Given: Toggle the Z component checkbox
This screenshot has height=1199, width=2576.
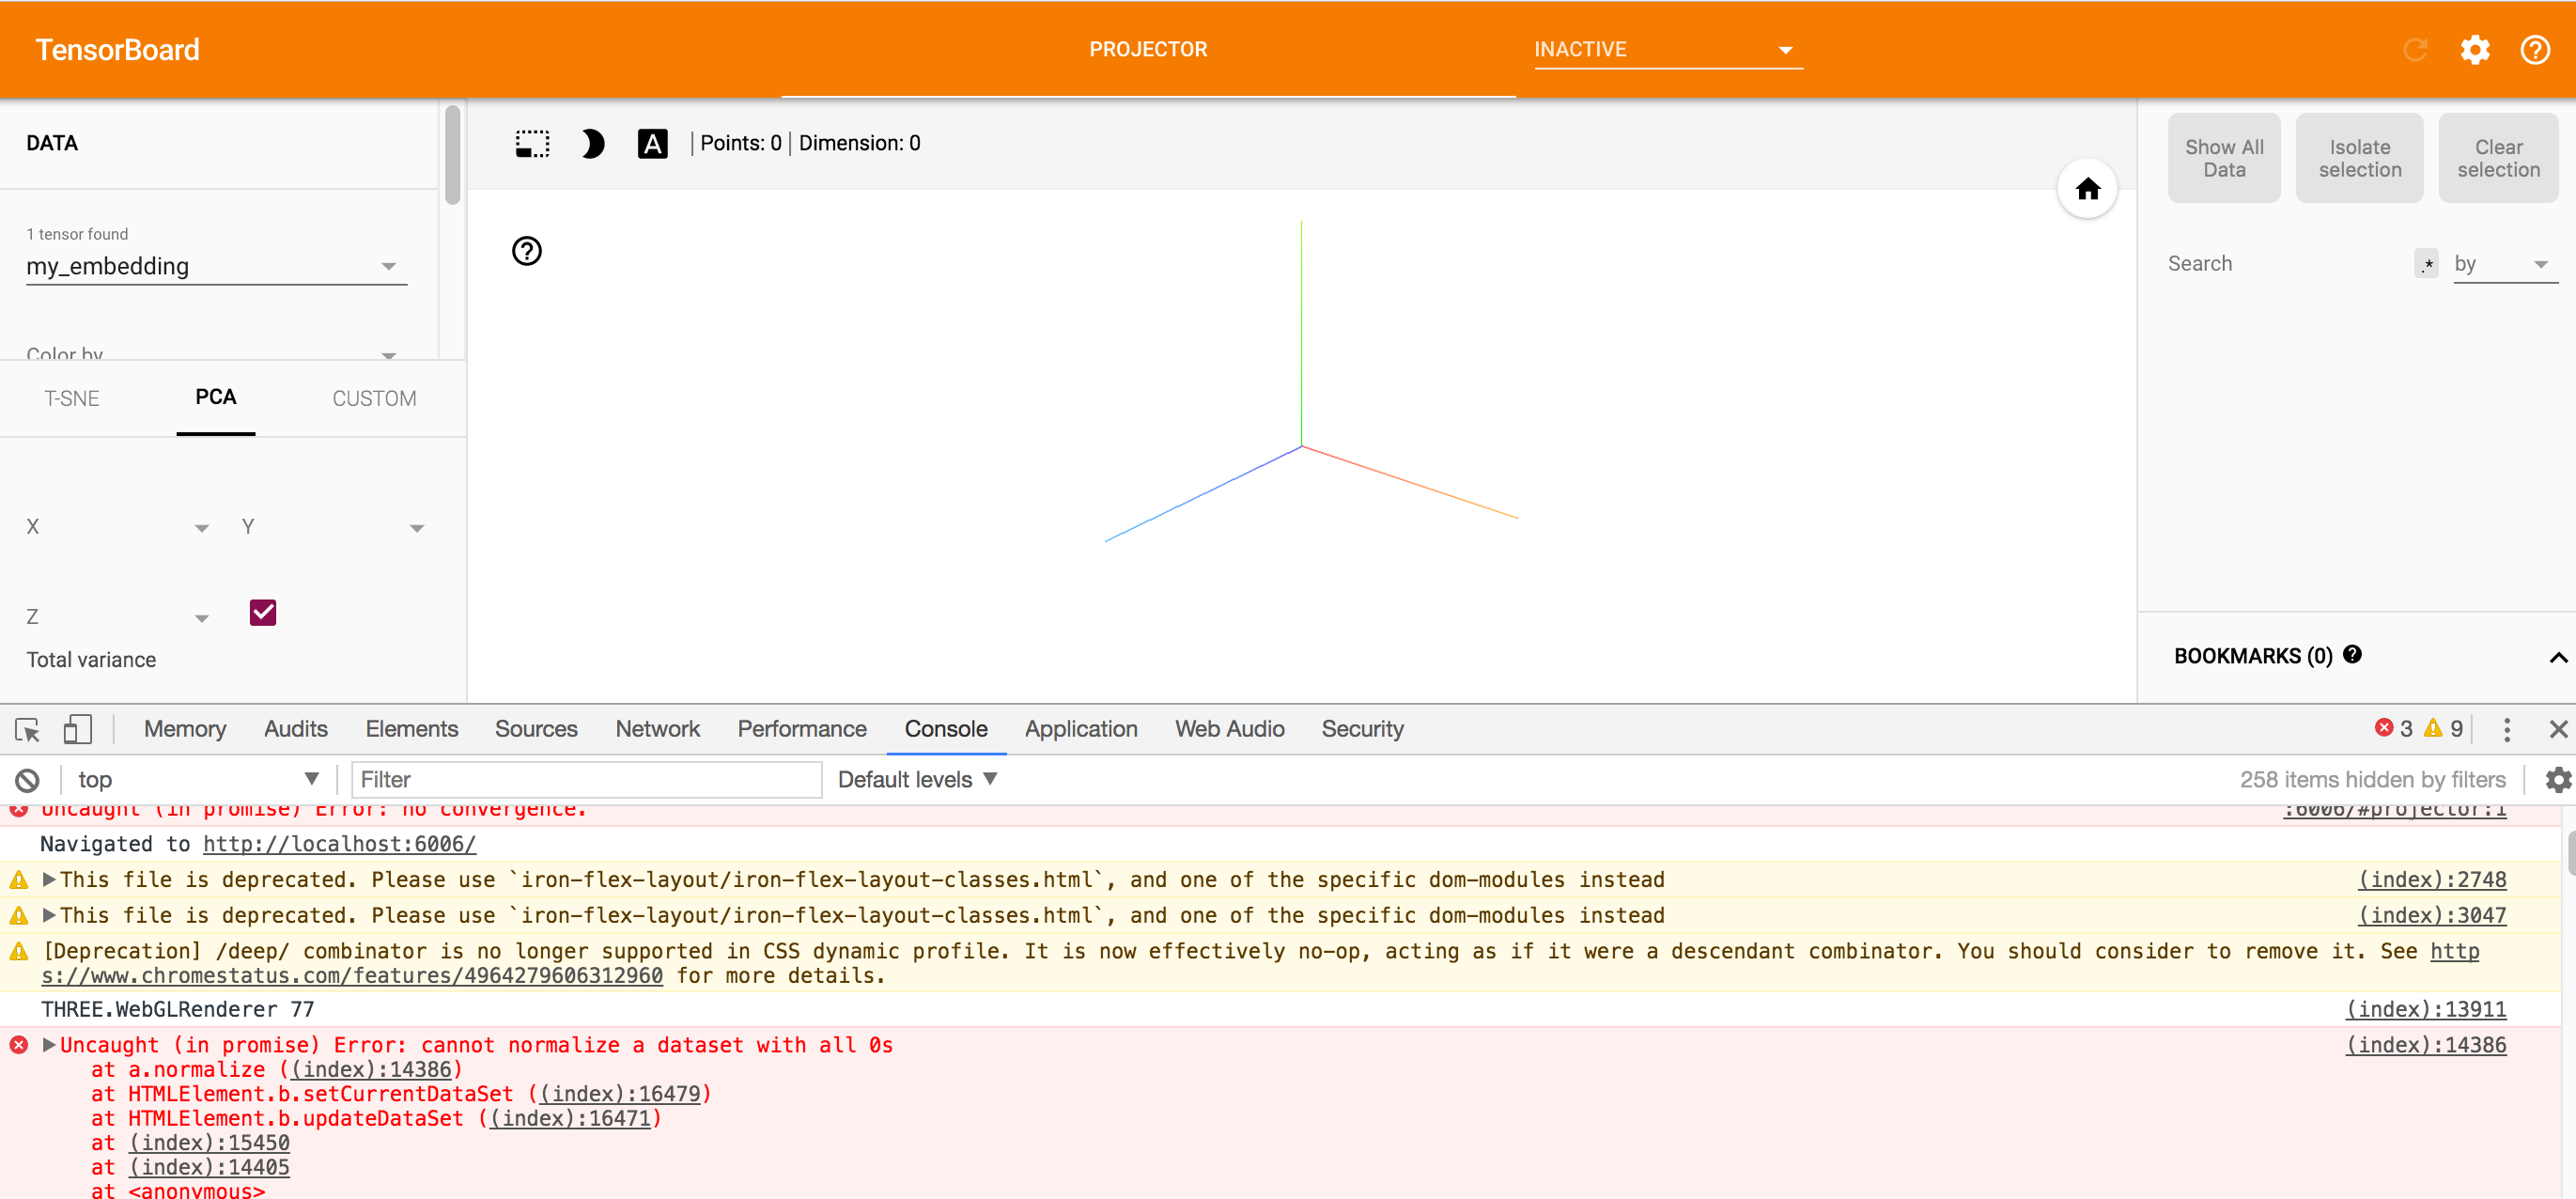Looking at the screenshot, I should click(262, 612).
